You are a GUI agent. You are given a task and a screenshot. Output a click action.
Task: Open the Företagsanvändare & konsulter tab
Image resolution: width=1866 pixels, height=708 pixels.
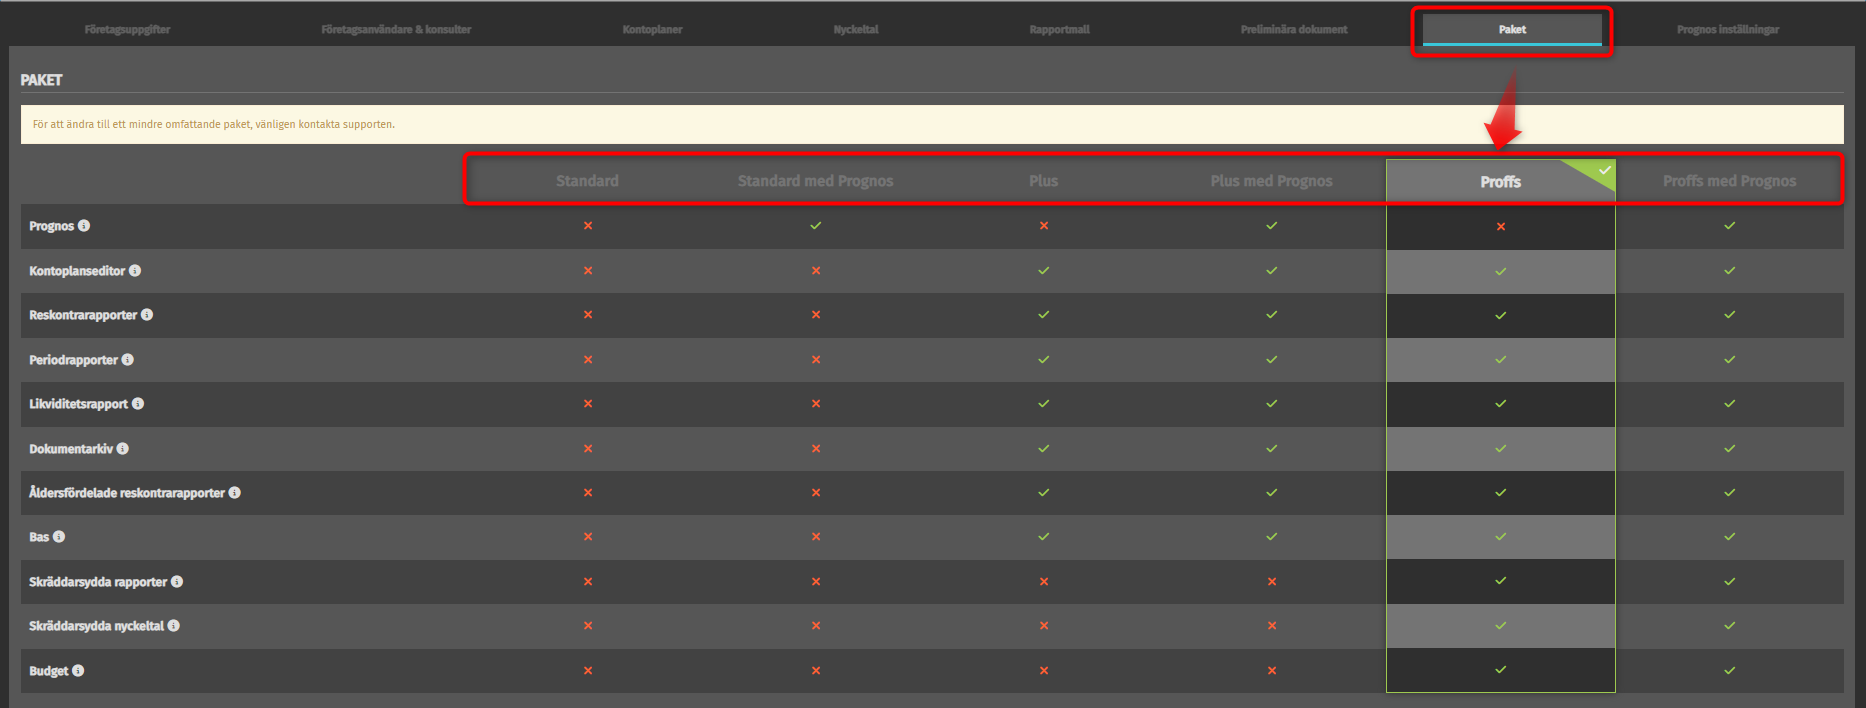click(396, 30)
